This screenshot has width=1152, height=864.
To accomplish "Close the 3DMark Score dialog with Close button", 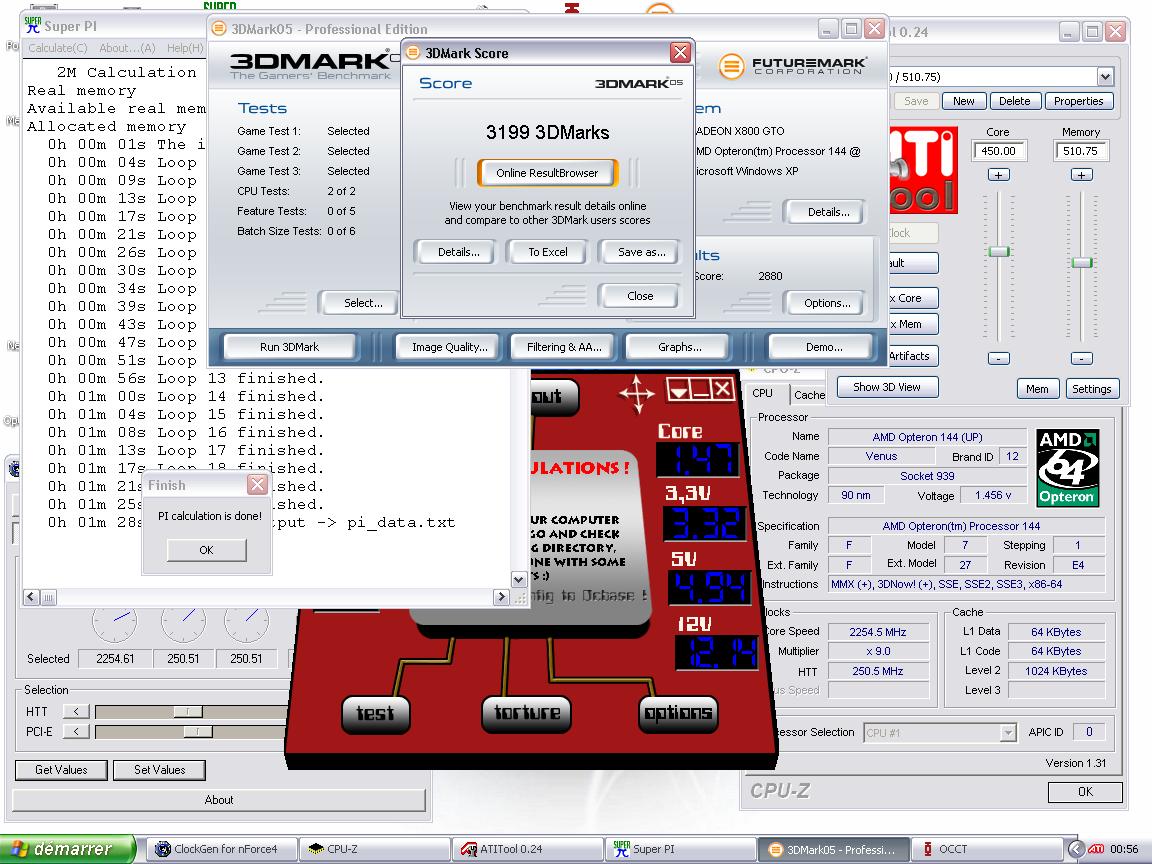I will [x=640, y=296].
